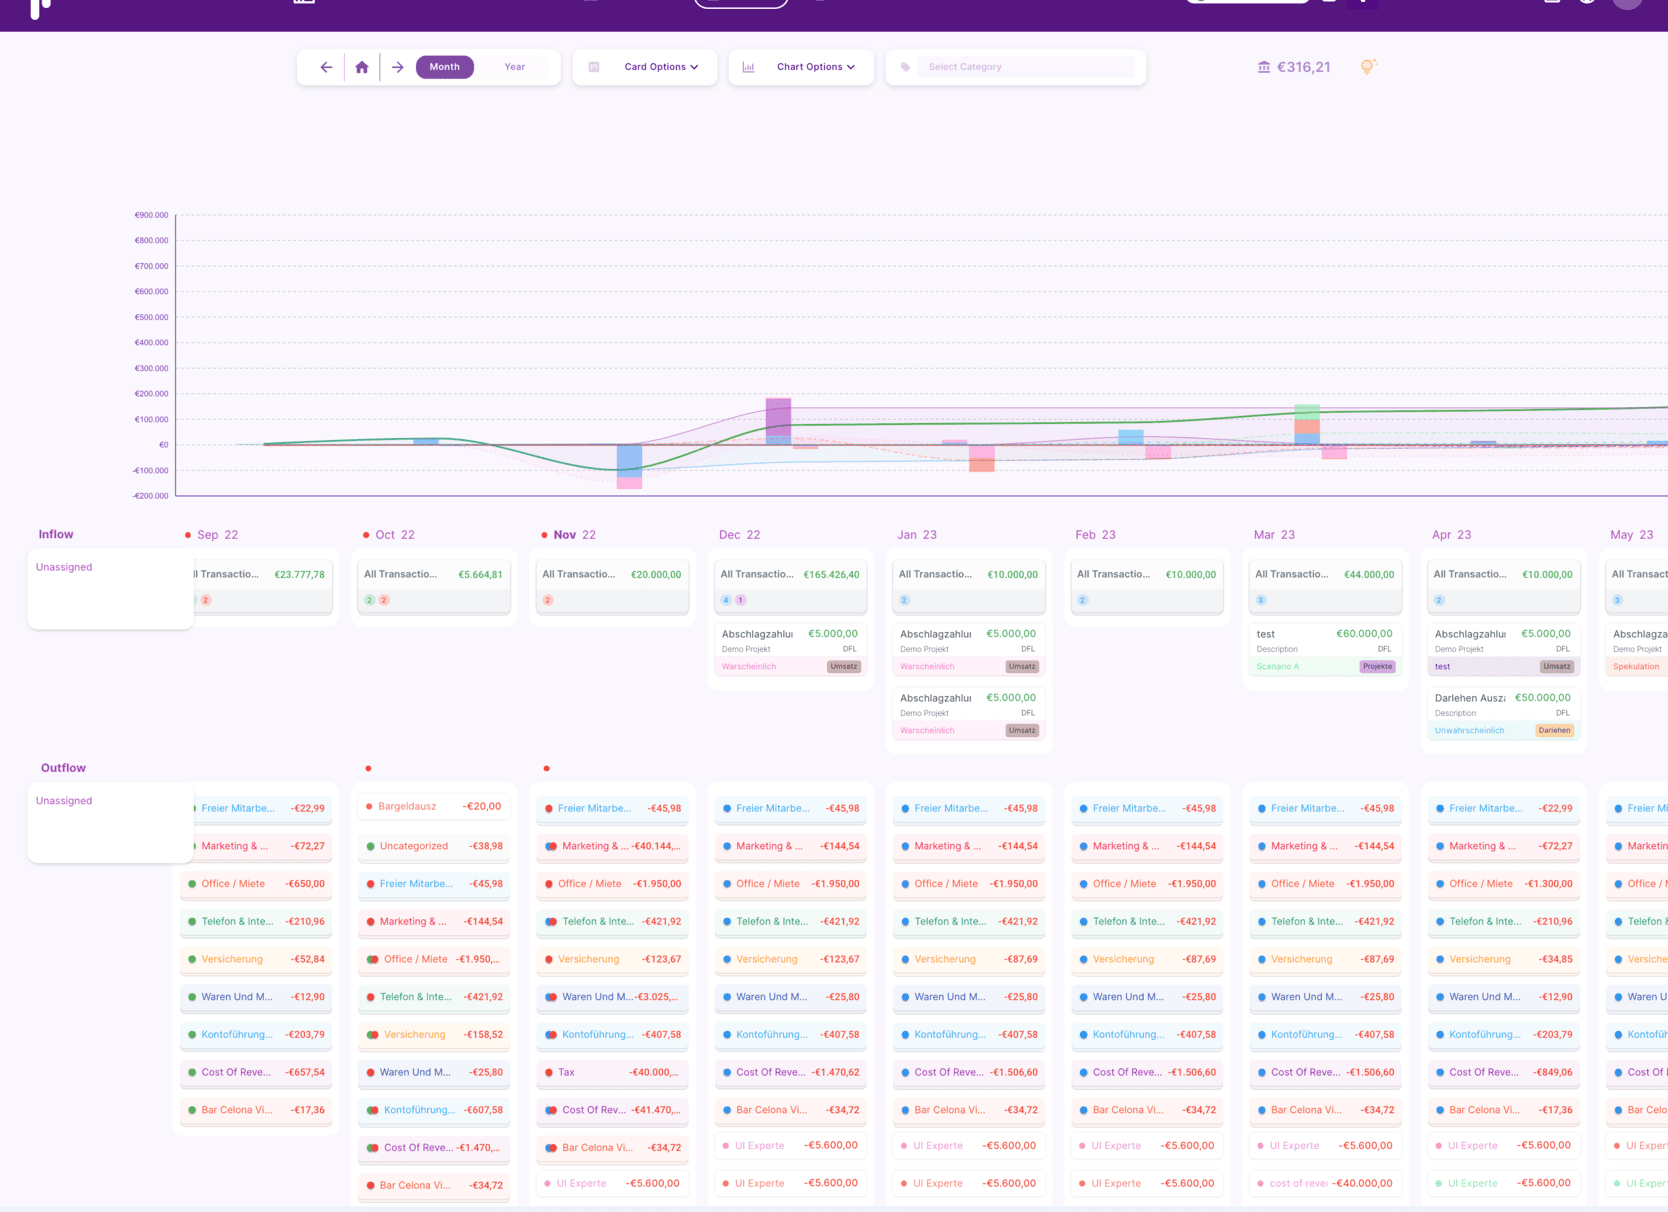
Task: Click the forward arrow navigation icon
Action: 398,67
